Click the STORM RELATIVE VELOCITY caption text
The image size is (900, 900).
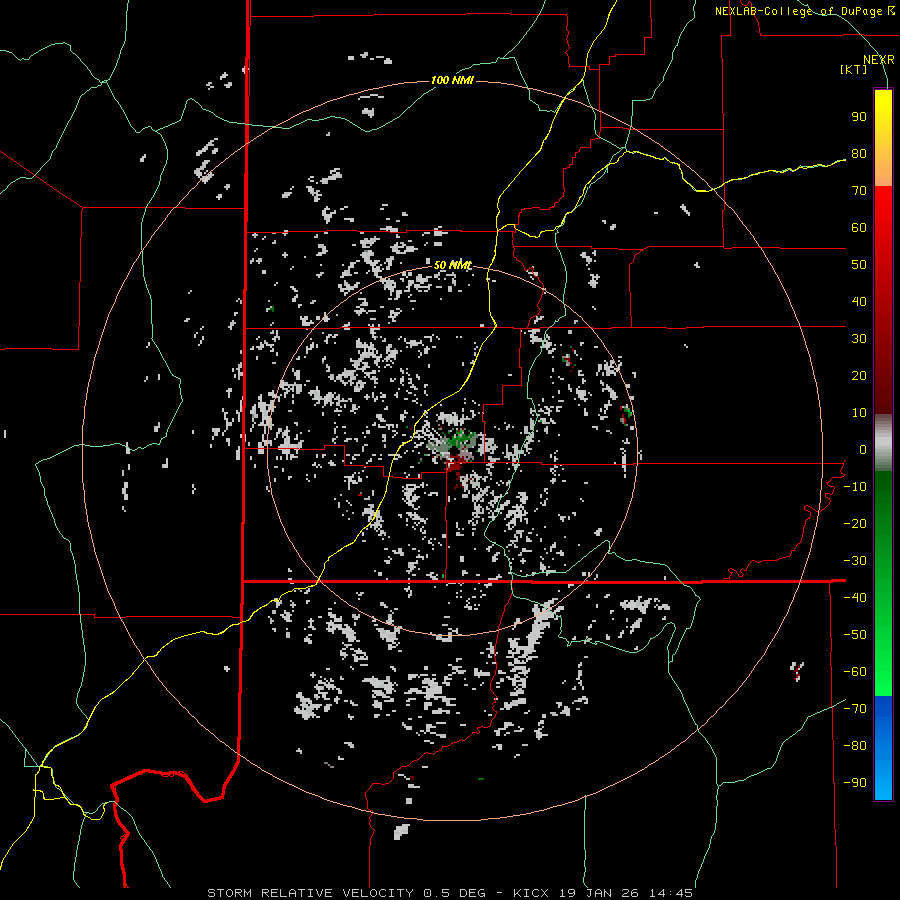(x=310, y=893)
